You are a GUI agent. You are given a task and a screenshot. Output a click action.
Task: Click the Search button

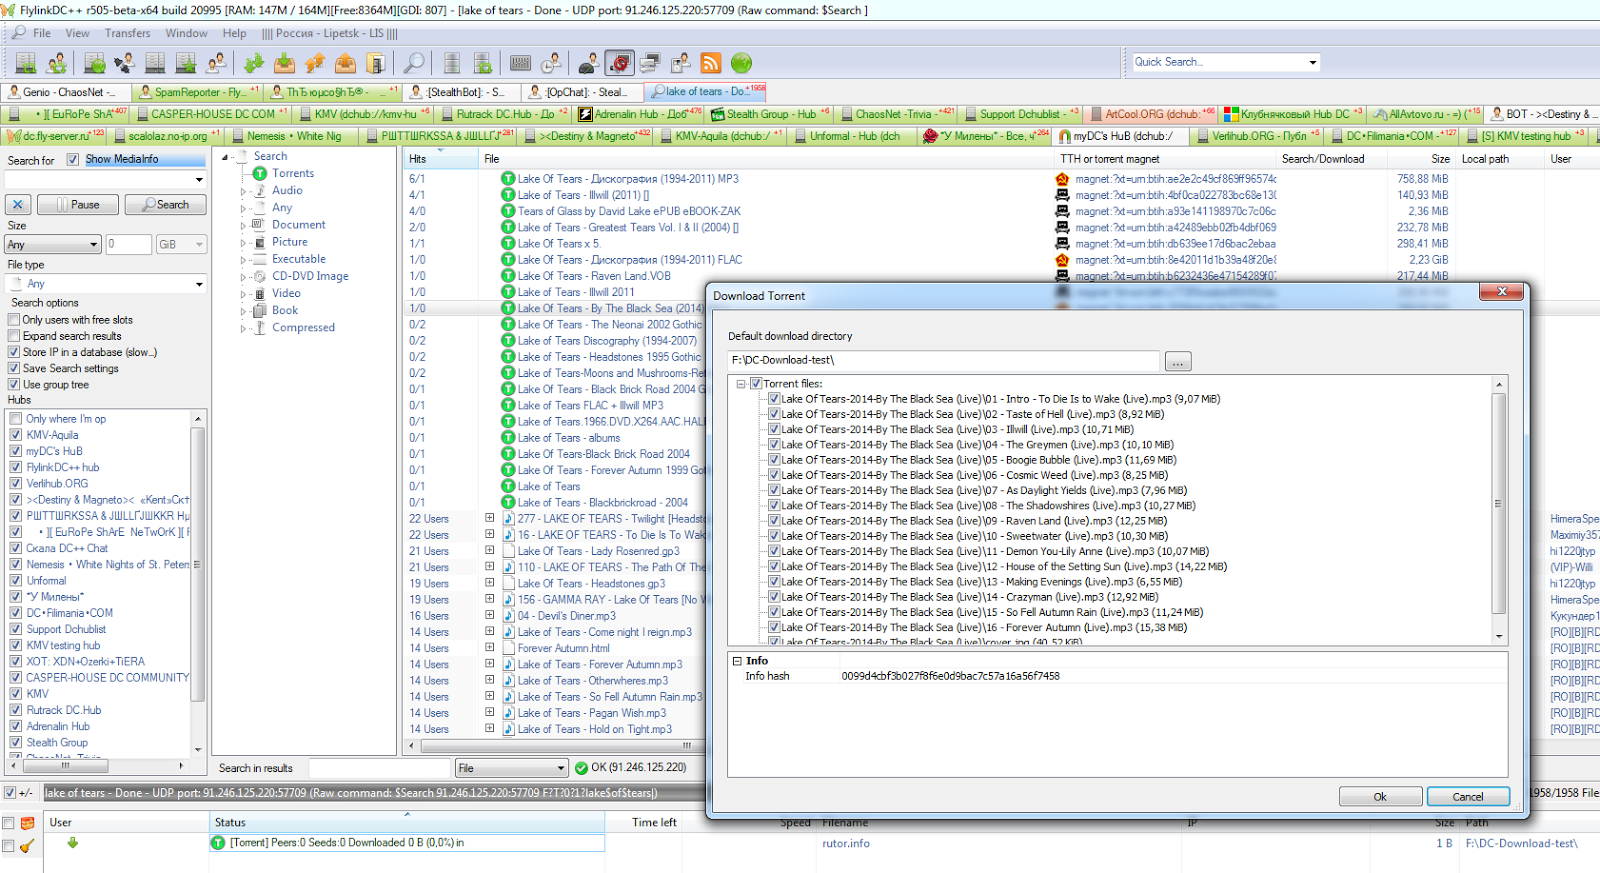(165, 204)
